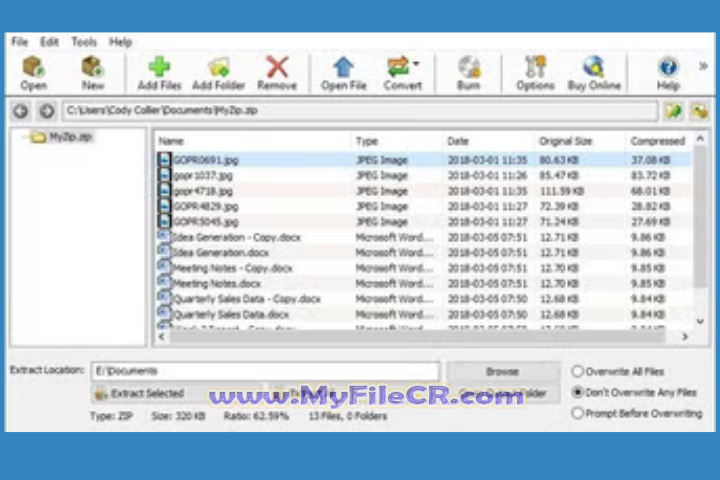Click the archive path address field
Screen dimensions: 720x480
360,111
